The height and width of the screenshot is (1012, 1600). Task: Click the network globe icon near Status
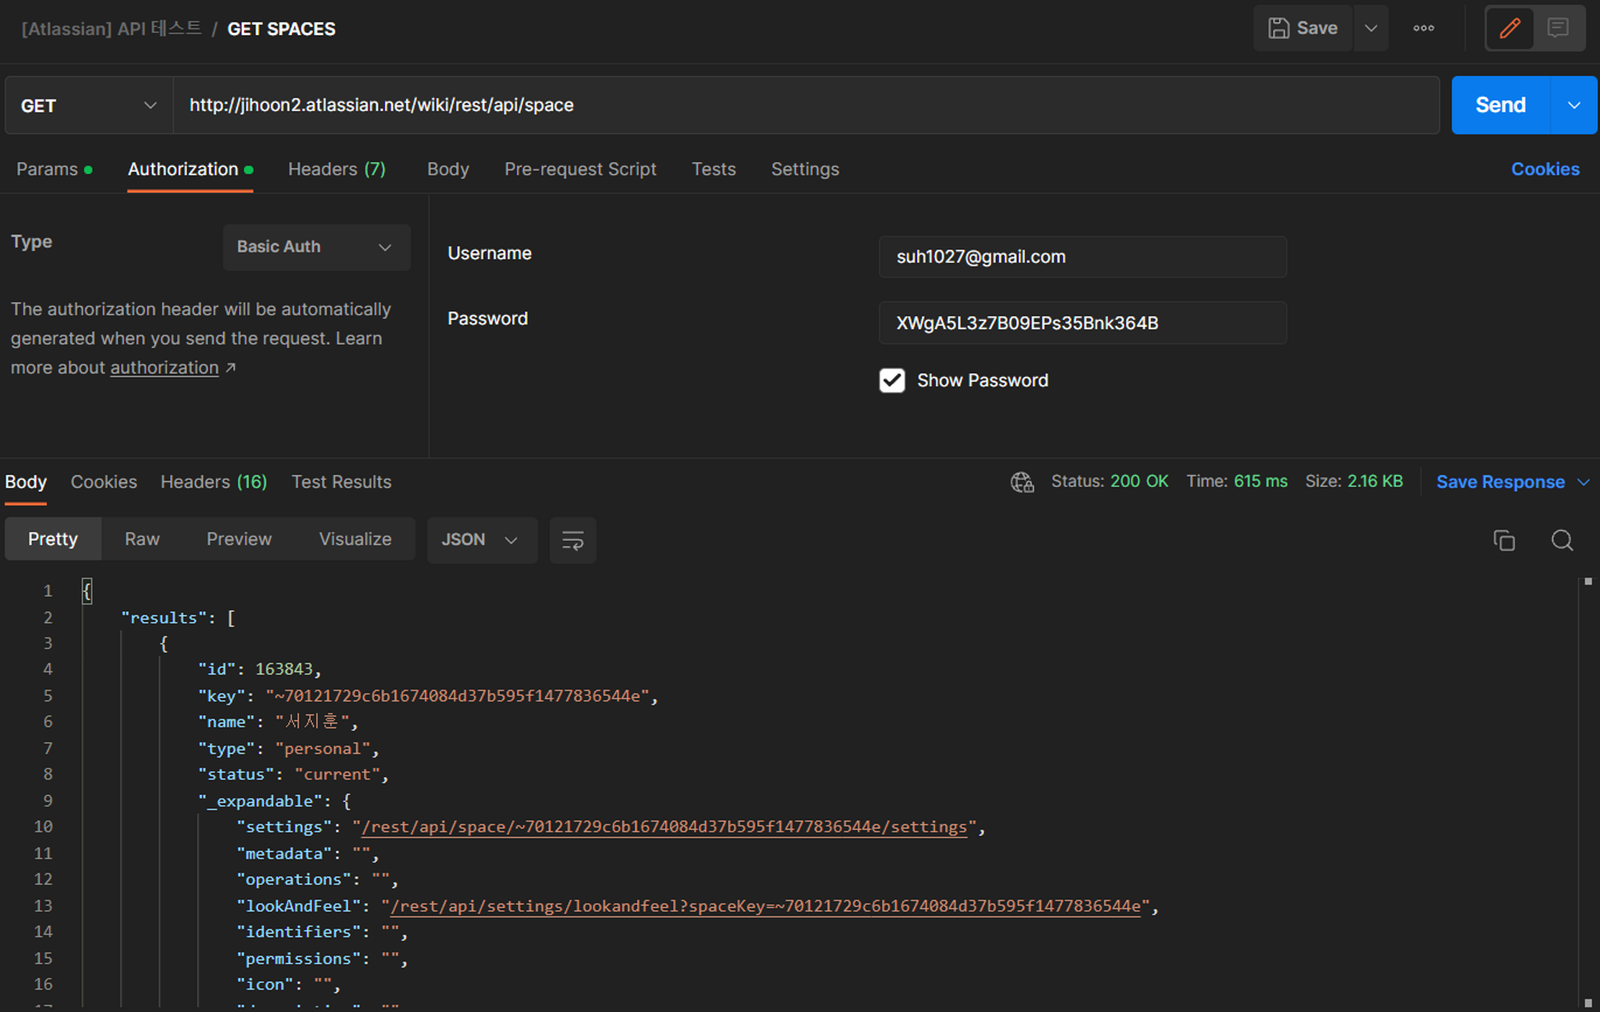1022,482
